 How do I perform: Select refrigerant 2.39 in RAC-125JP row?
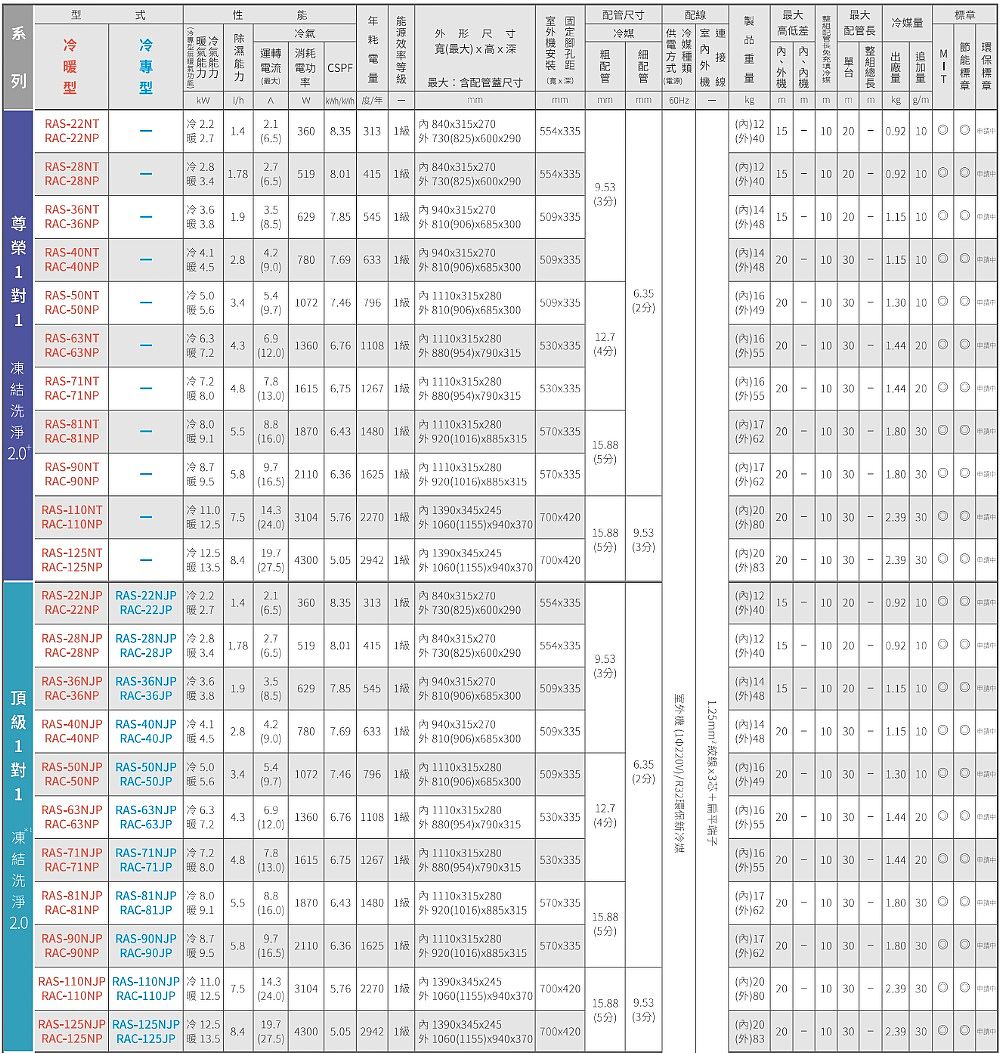point(895,1032)
